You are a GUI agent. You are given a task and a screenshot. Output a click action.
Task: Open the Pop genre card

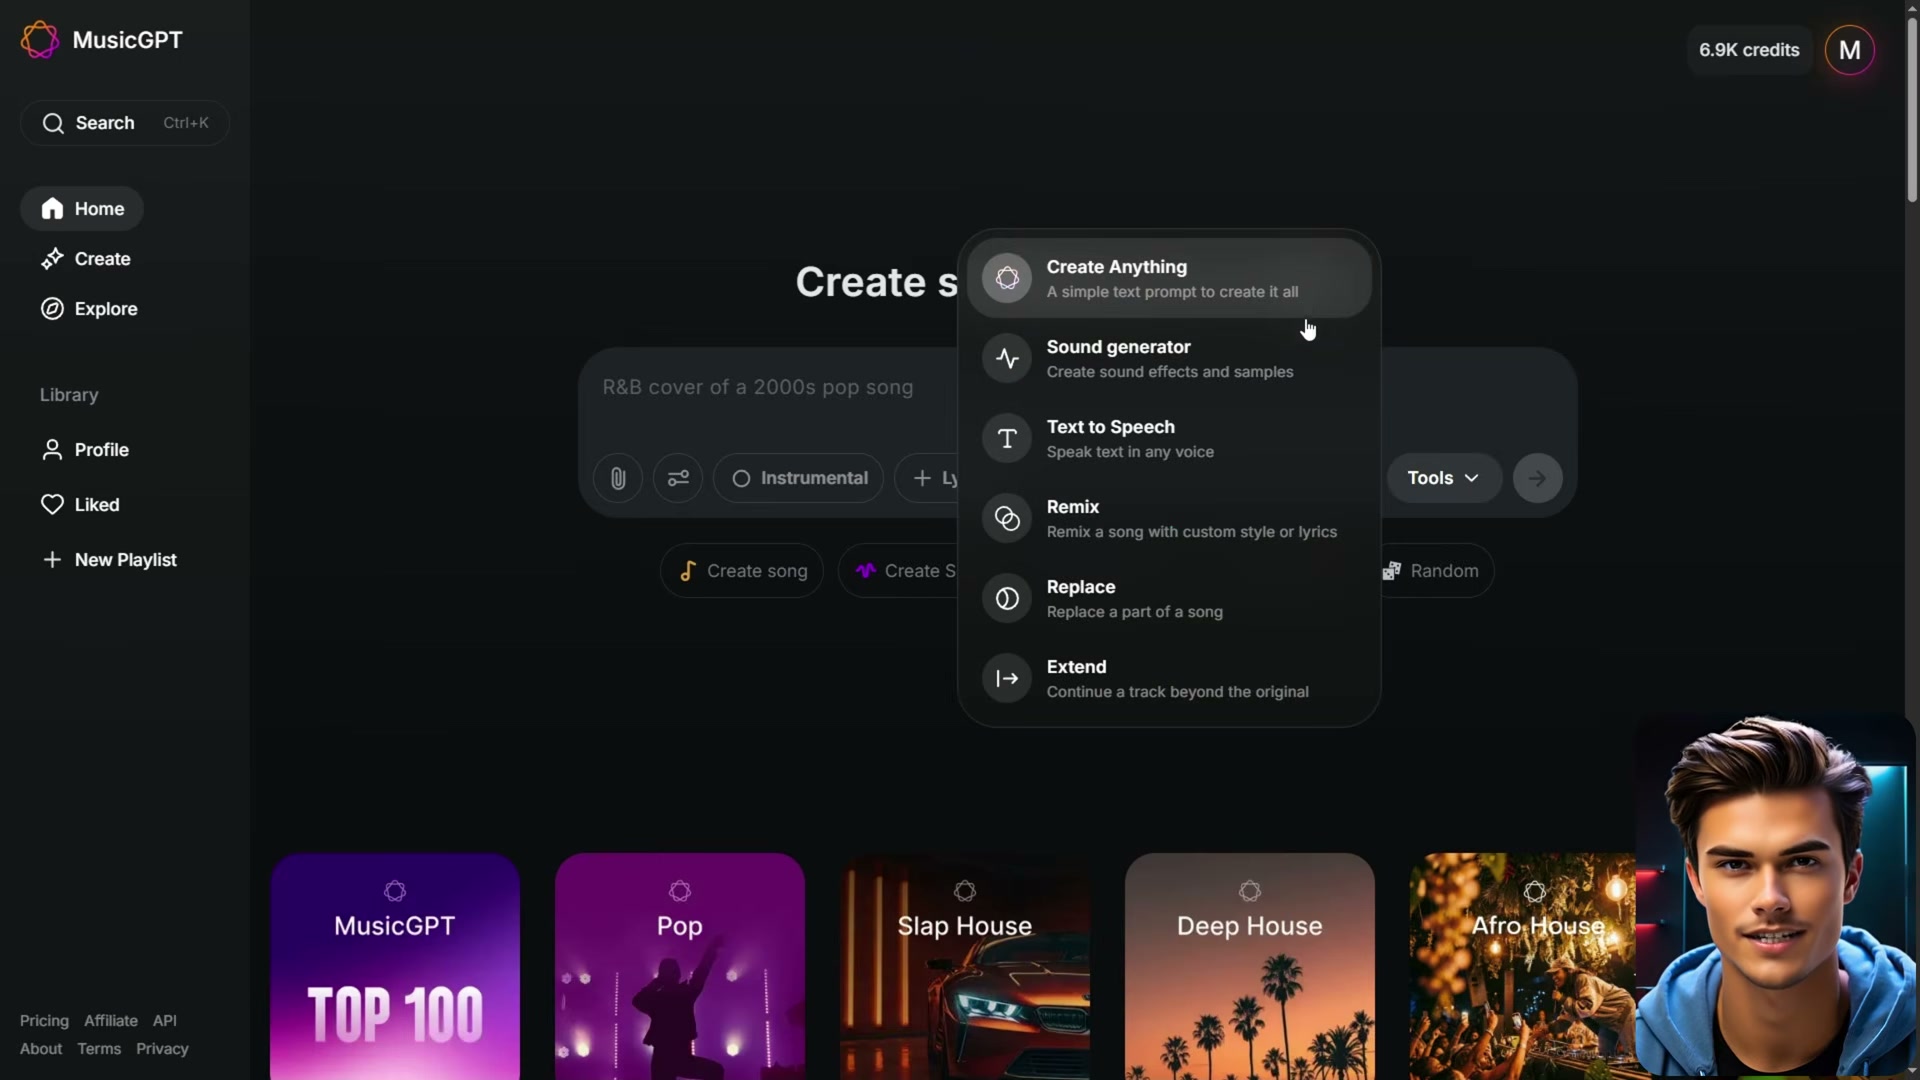(680, 966)
